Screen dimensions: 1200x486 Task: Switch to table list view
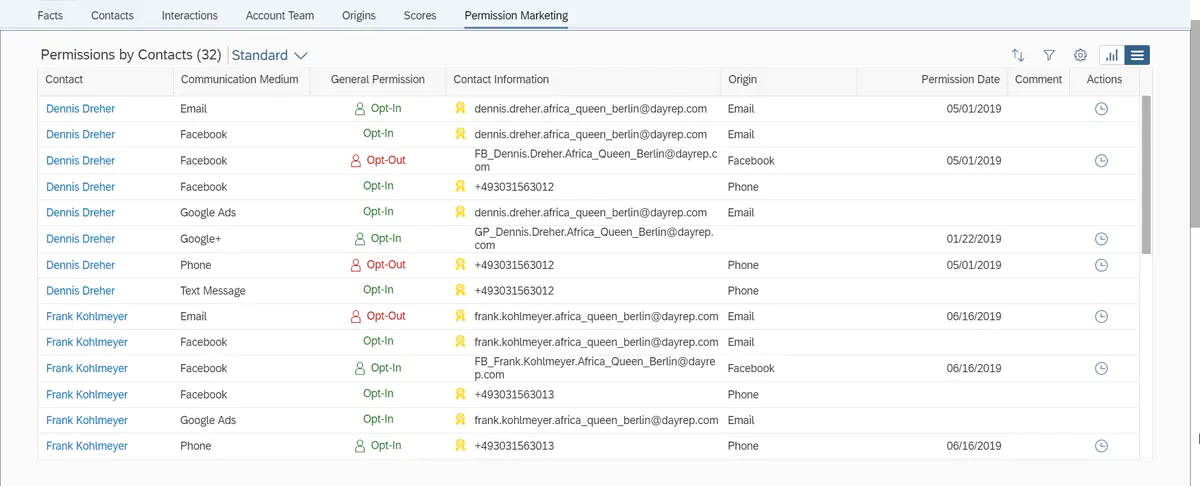pos(1138,56)
